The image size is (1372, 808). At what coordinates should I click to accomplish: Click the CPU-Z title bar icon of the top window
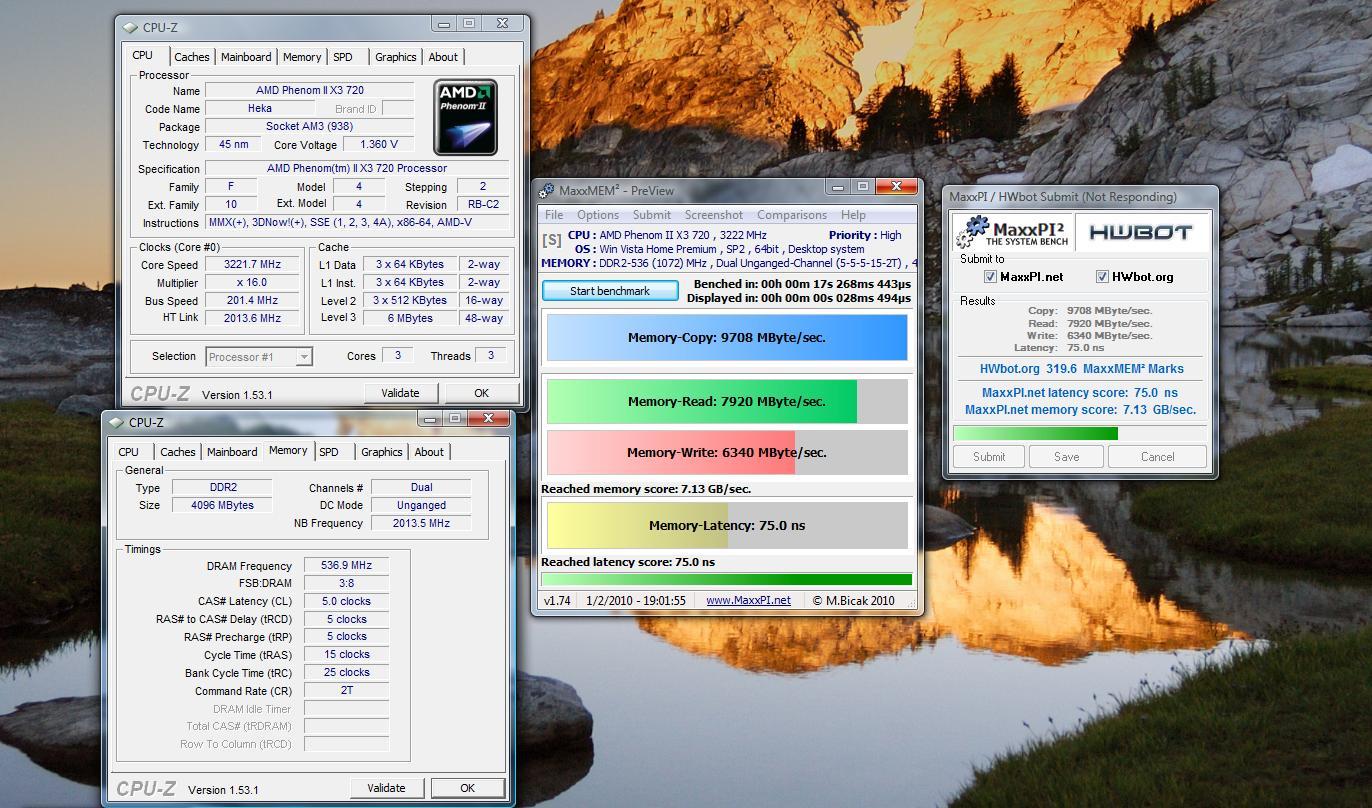(131, 27)
